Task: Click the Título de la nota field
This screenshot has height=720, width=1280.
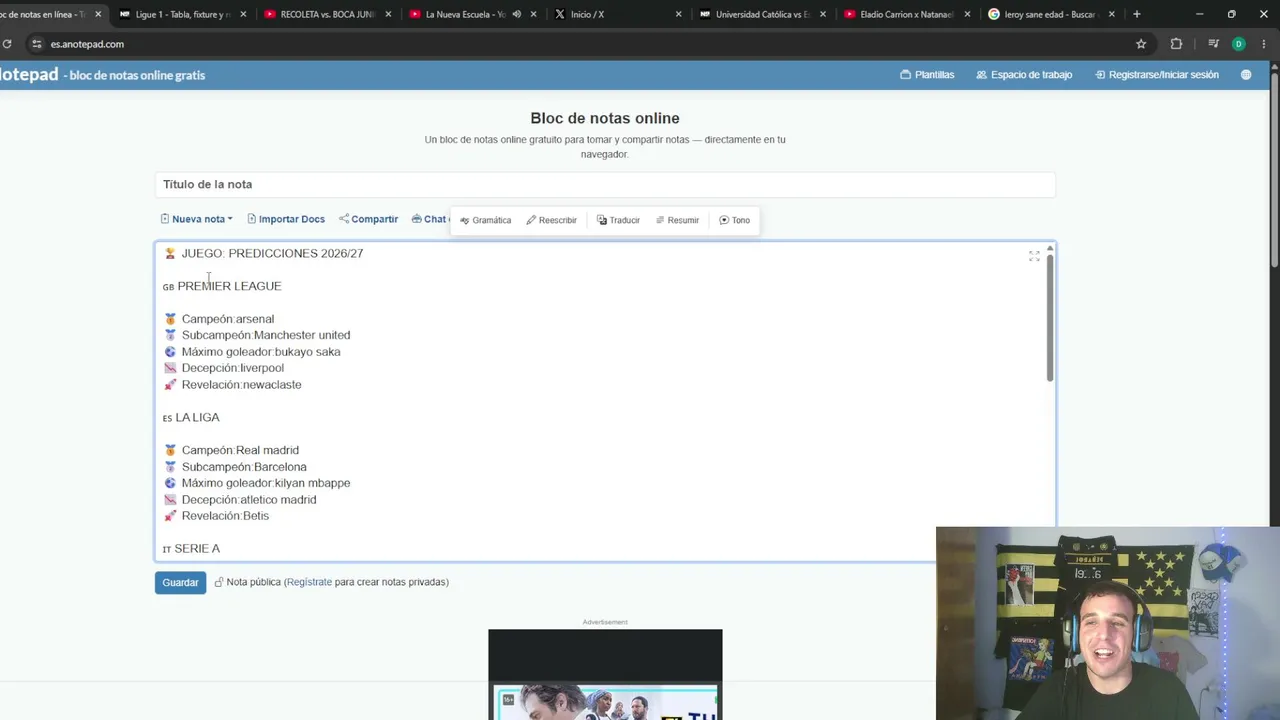Action: [x=605, y=184]
